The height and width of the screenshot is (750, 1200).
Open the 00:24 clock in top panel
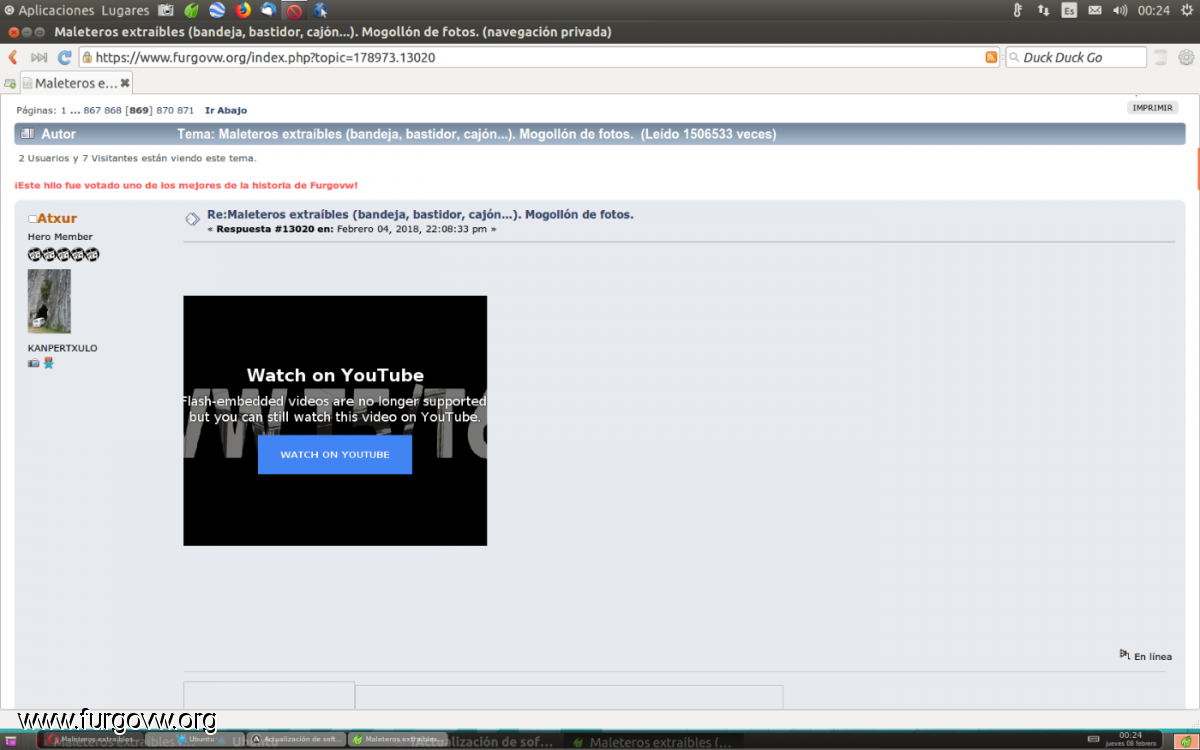tap(1154, 11)
